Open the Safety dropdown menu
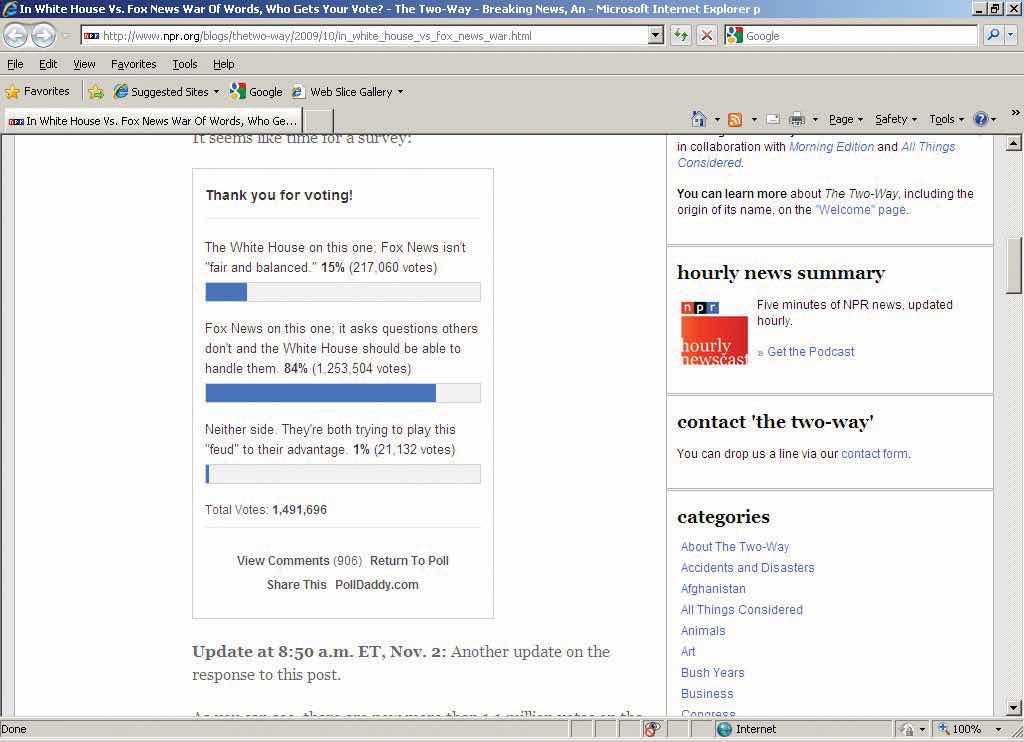 [895, 119]
